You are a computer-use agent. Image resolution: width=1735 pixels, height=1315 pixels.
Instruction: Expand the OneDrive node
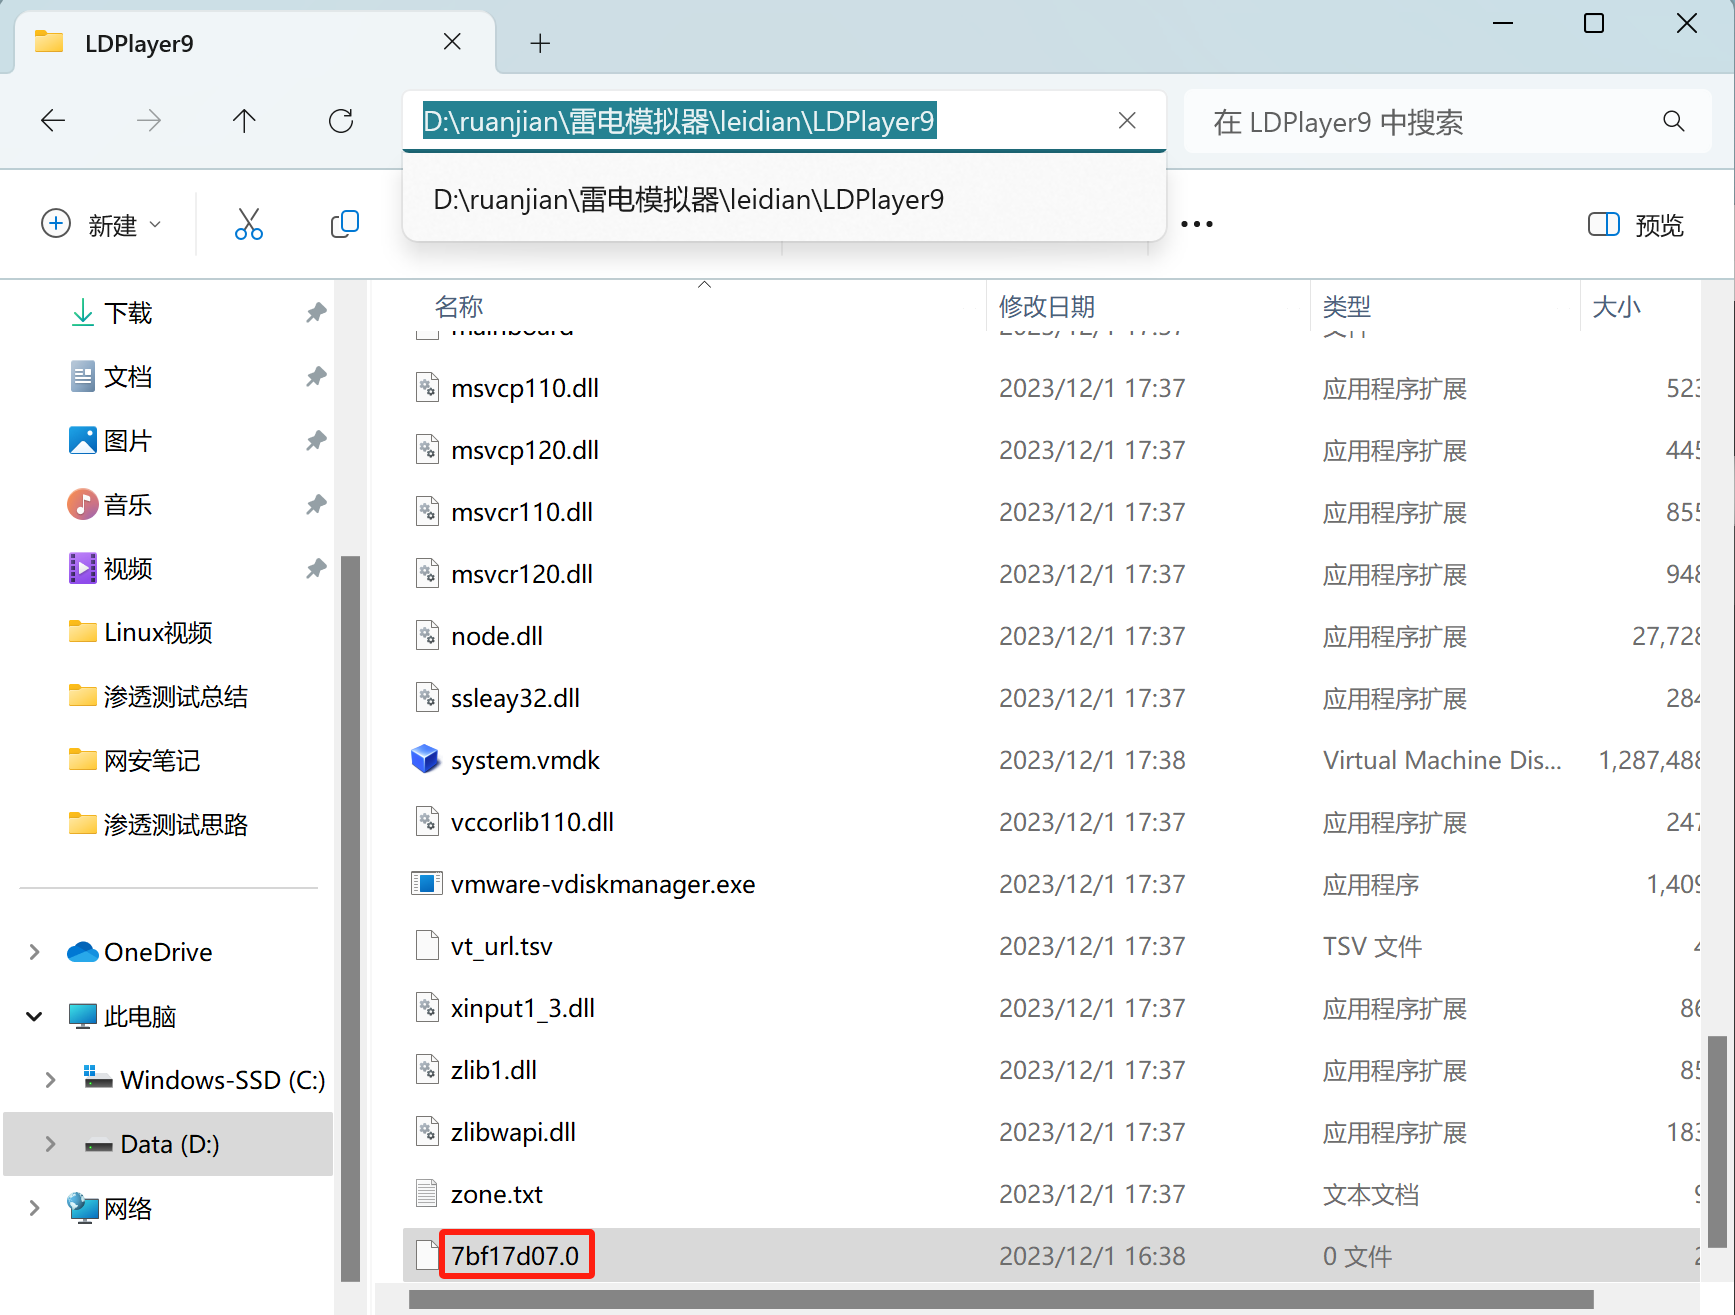pos(34,952)
